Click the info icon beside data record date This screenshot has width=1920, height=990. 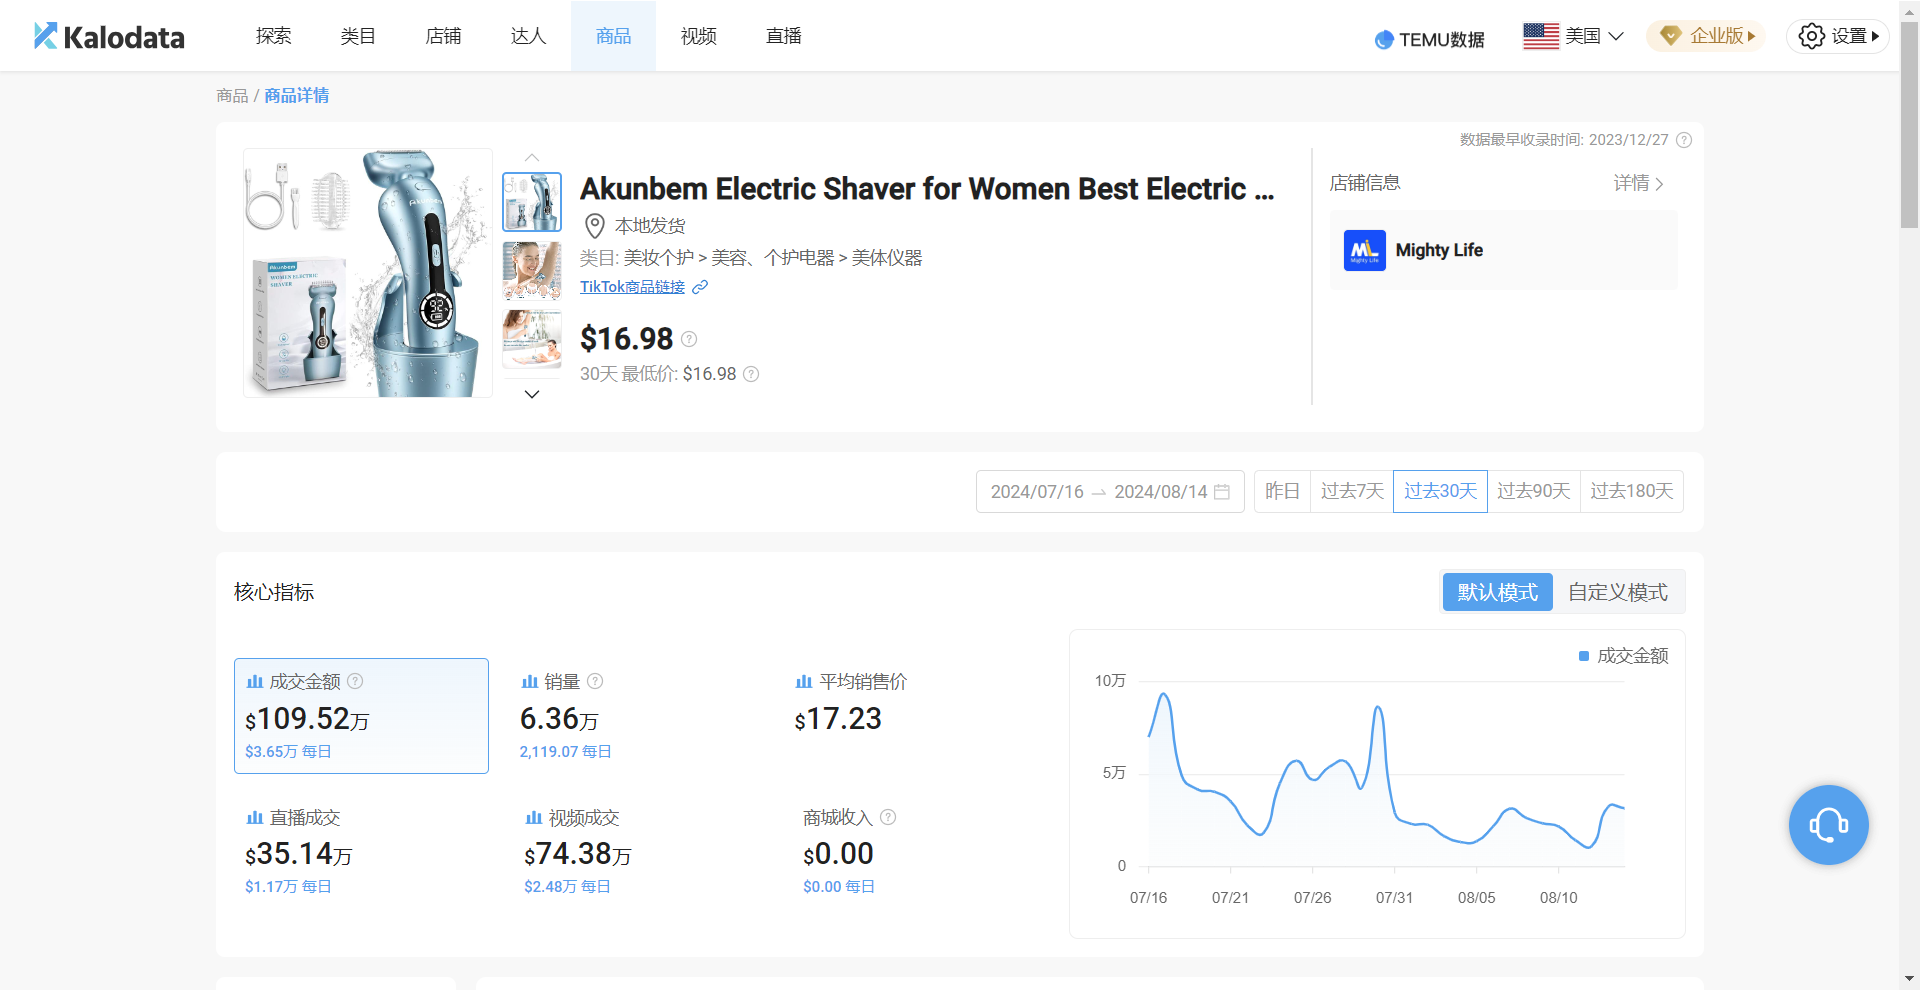(1684, 140)
